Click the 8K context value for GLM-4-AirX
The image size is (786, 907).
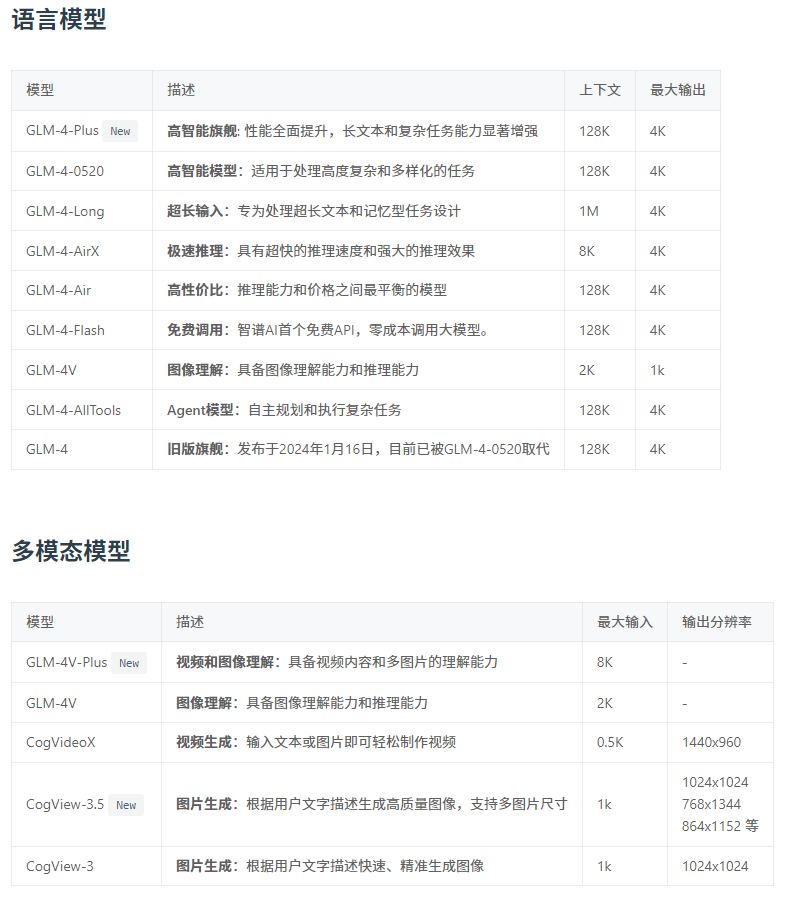click(x=586, y=251)
